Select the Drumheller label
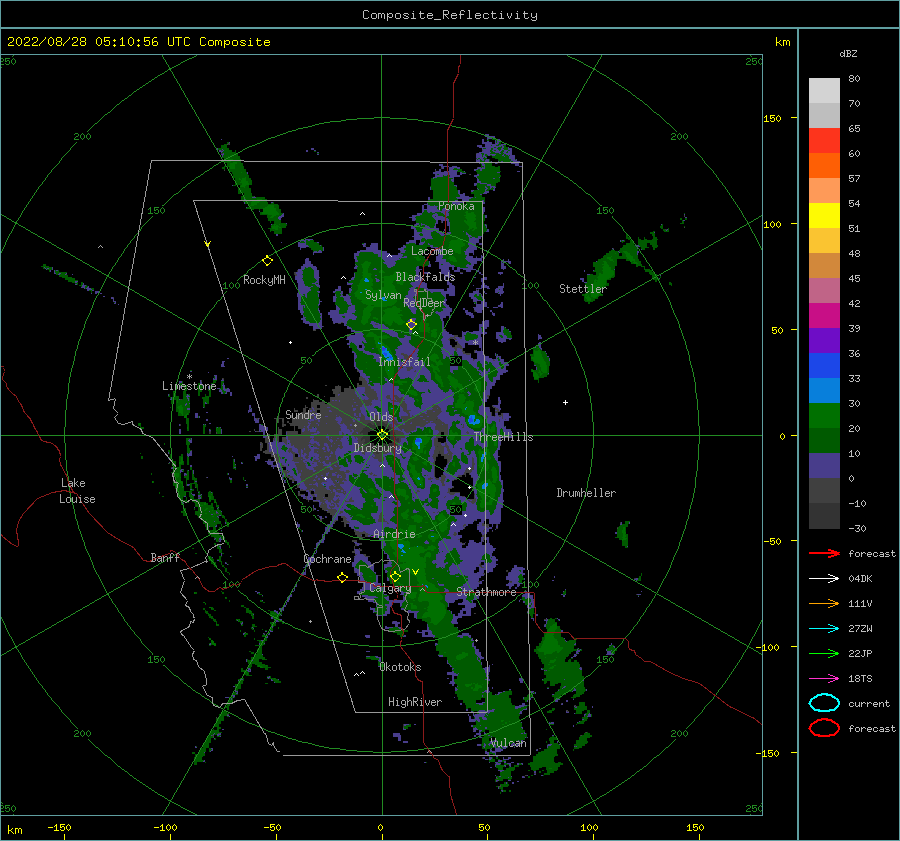The image size is (900, 841). point(586,493)
